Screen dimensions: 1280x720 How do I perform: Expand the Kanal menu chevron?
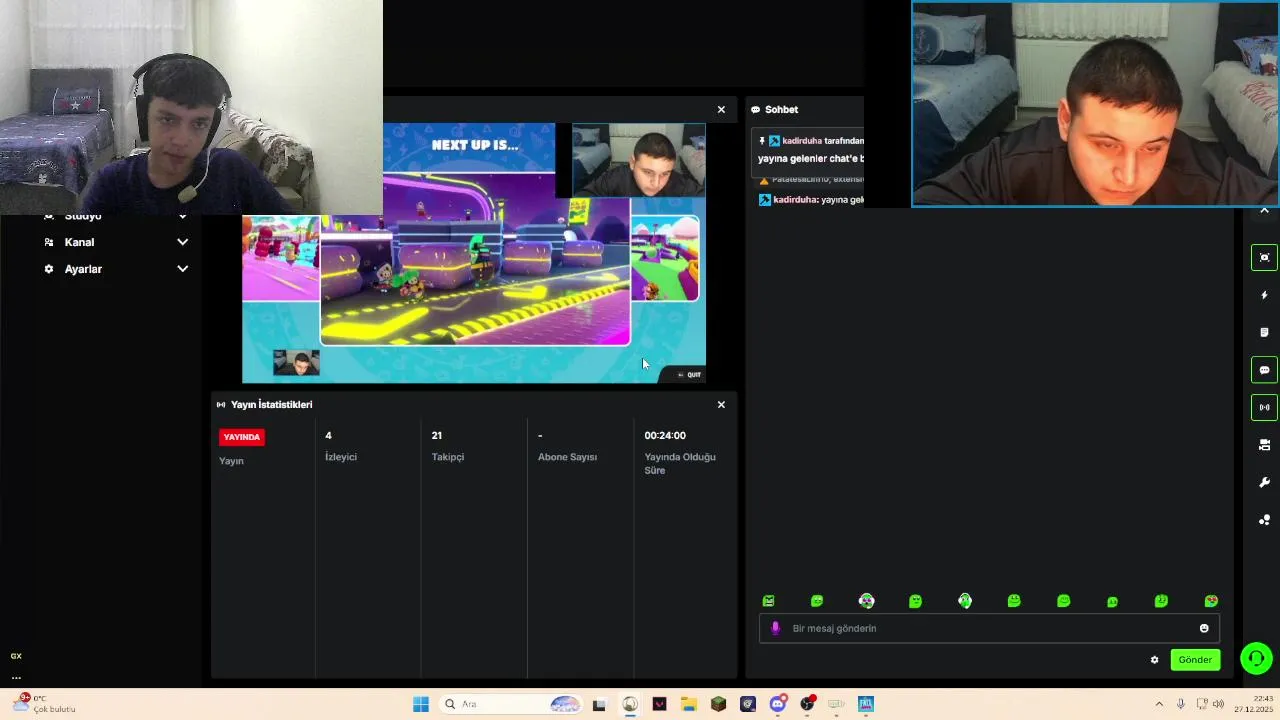pyautogui.click(x=182, y=242)
